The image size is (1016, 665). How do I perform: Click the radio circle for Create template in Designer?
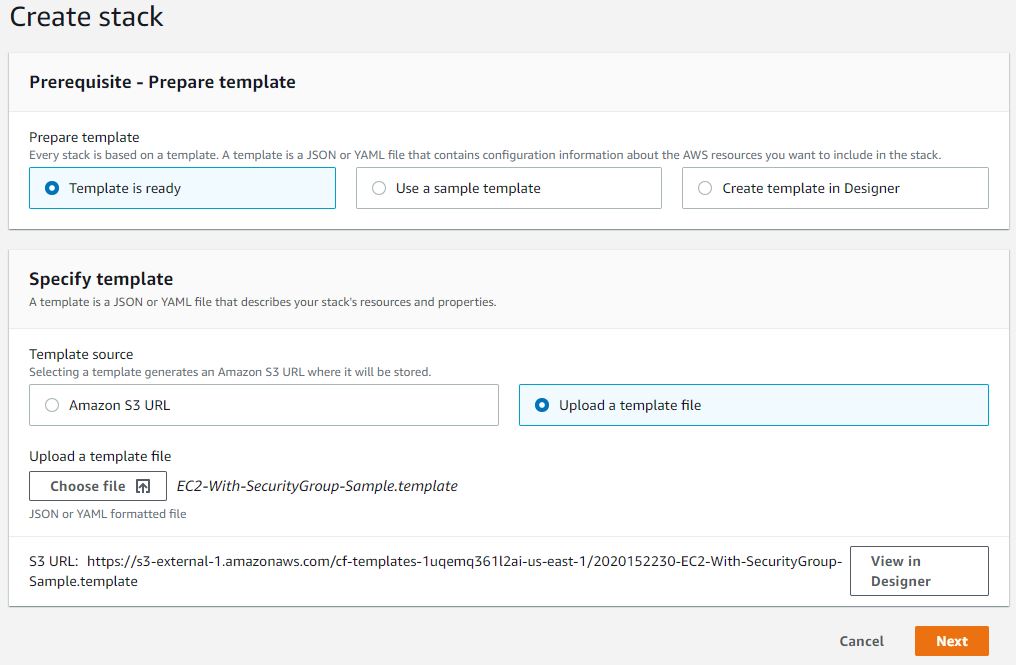point(704,188)
